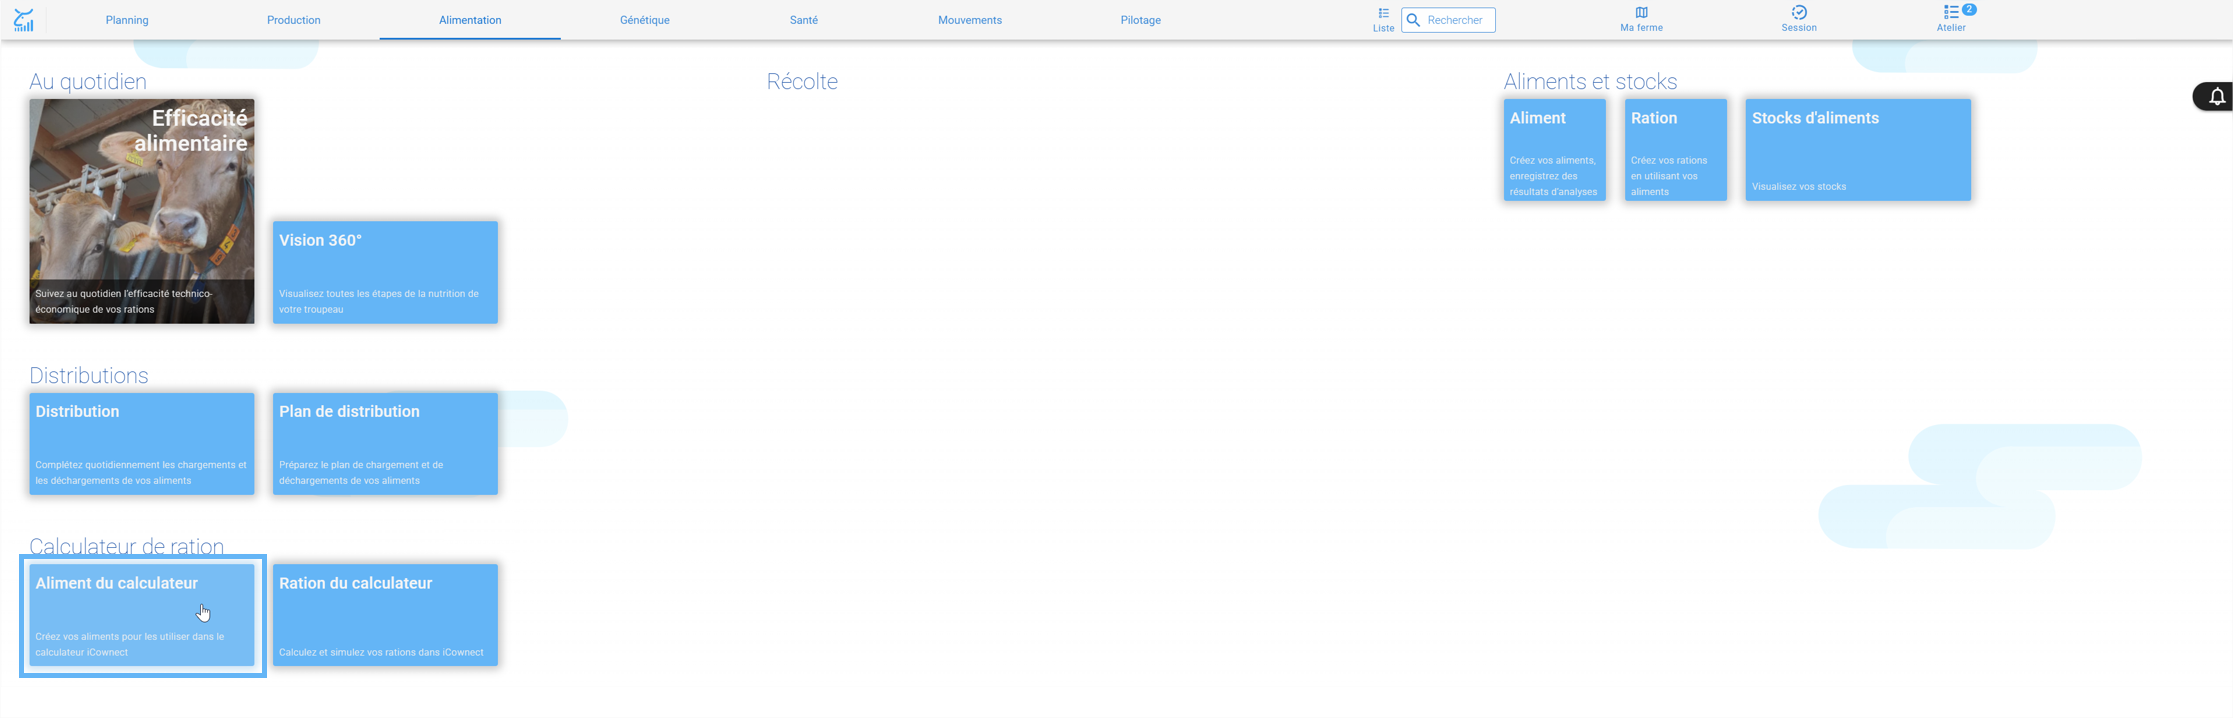This screenshot has height=718, width=2233.
Task: Open the Ration tile under Aliments et stocks
Action: click(1675, 150)
